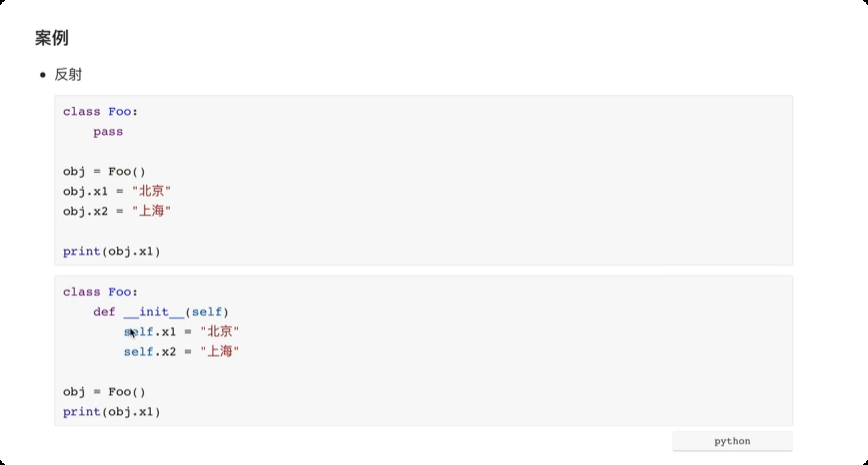The image size is (868, 465).
Task: Click print(obj.x1) in the second code block
Action: (111, 411)
